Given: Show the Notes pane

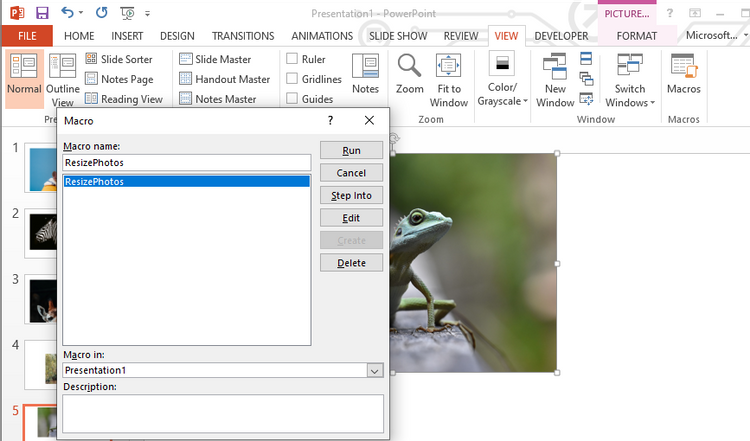Looking at the screenshot, I should tap(365, 75).
